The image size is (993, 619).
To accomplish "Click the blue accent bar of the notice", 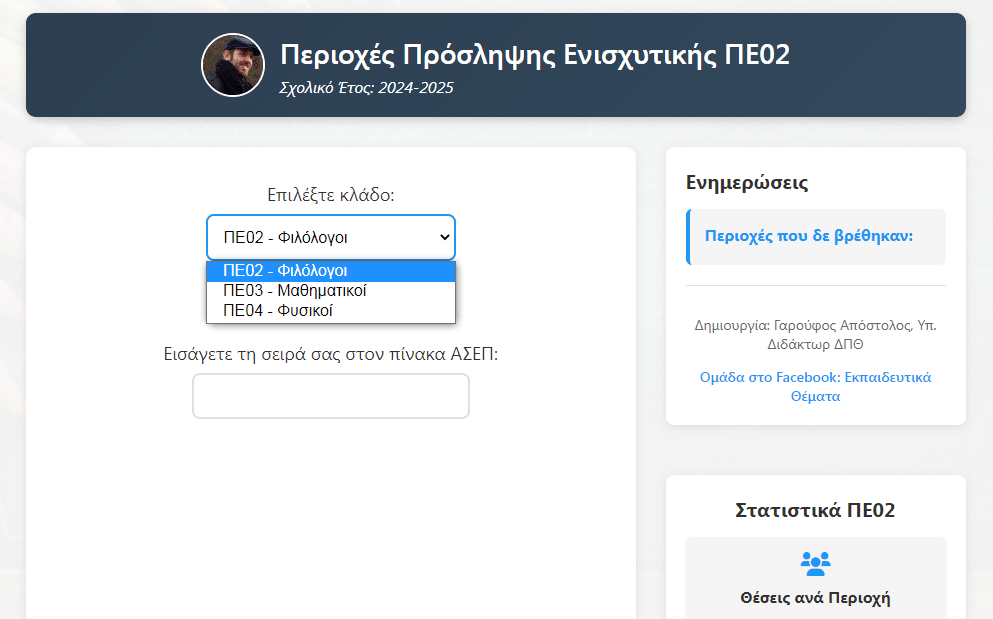I will 688,237.
